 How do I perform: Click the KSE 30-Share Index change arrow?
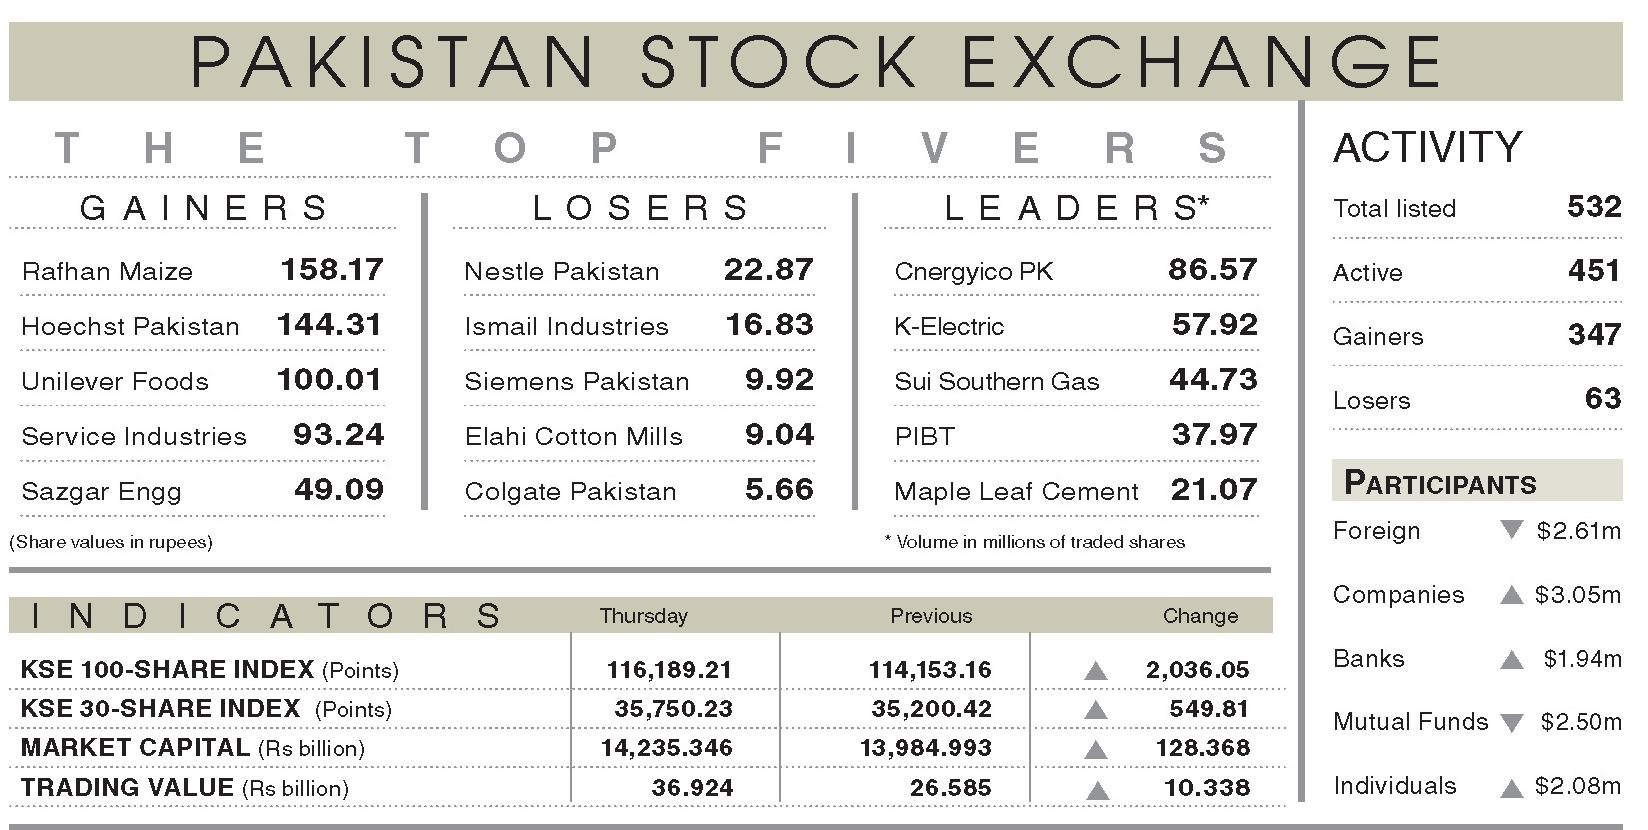point(1096,710)
